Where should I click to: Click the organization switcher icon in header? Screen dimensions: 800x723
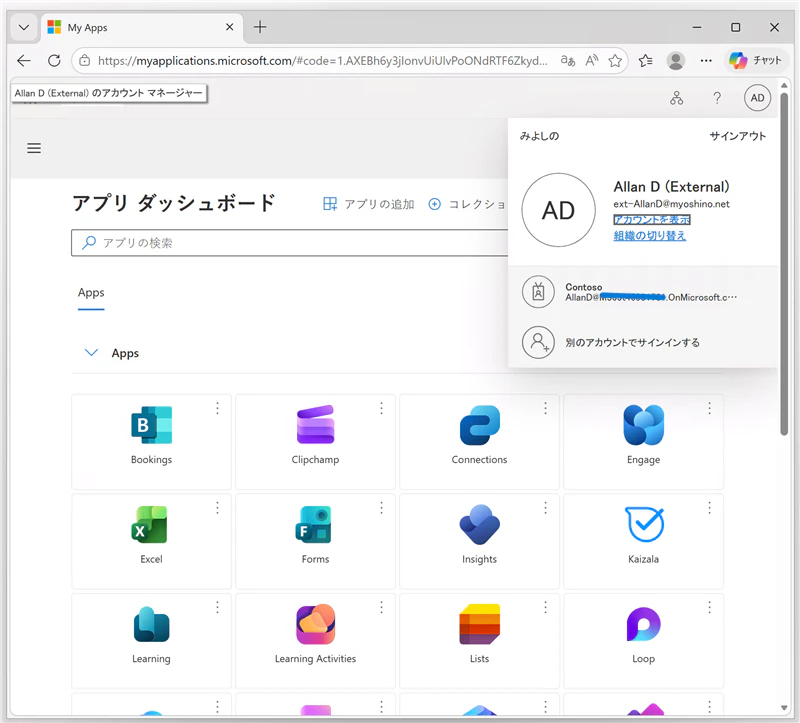point(677,98)
